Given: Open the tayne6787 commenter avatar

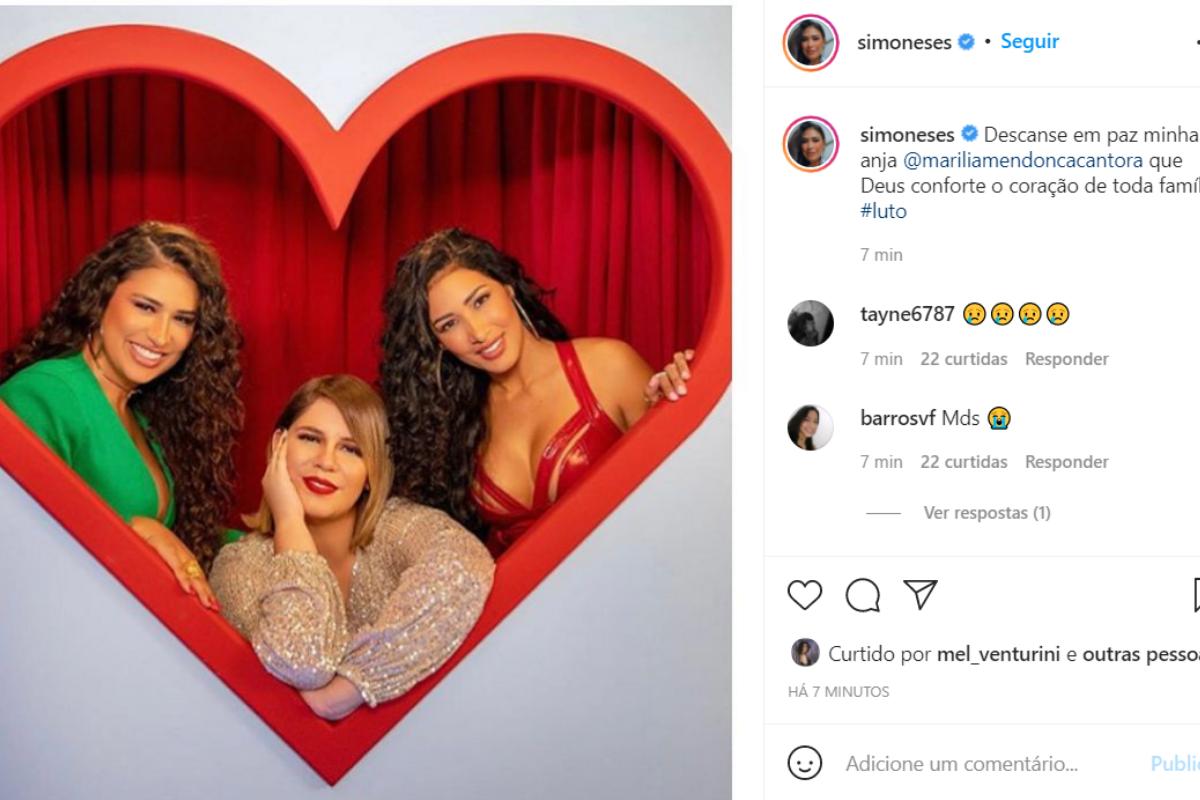Looking at the screenshot, I should tap(810, 323).
